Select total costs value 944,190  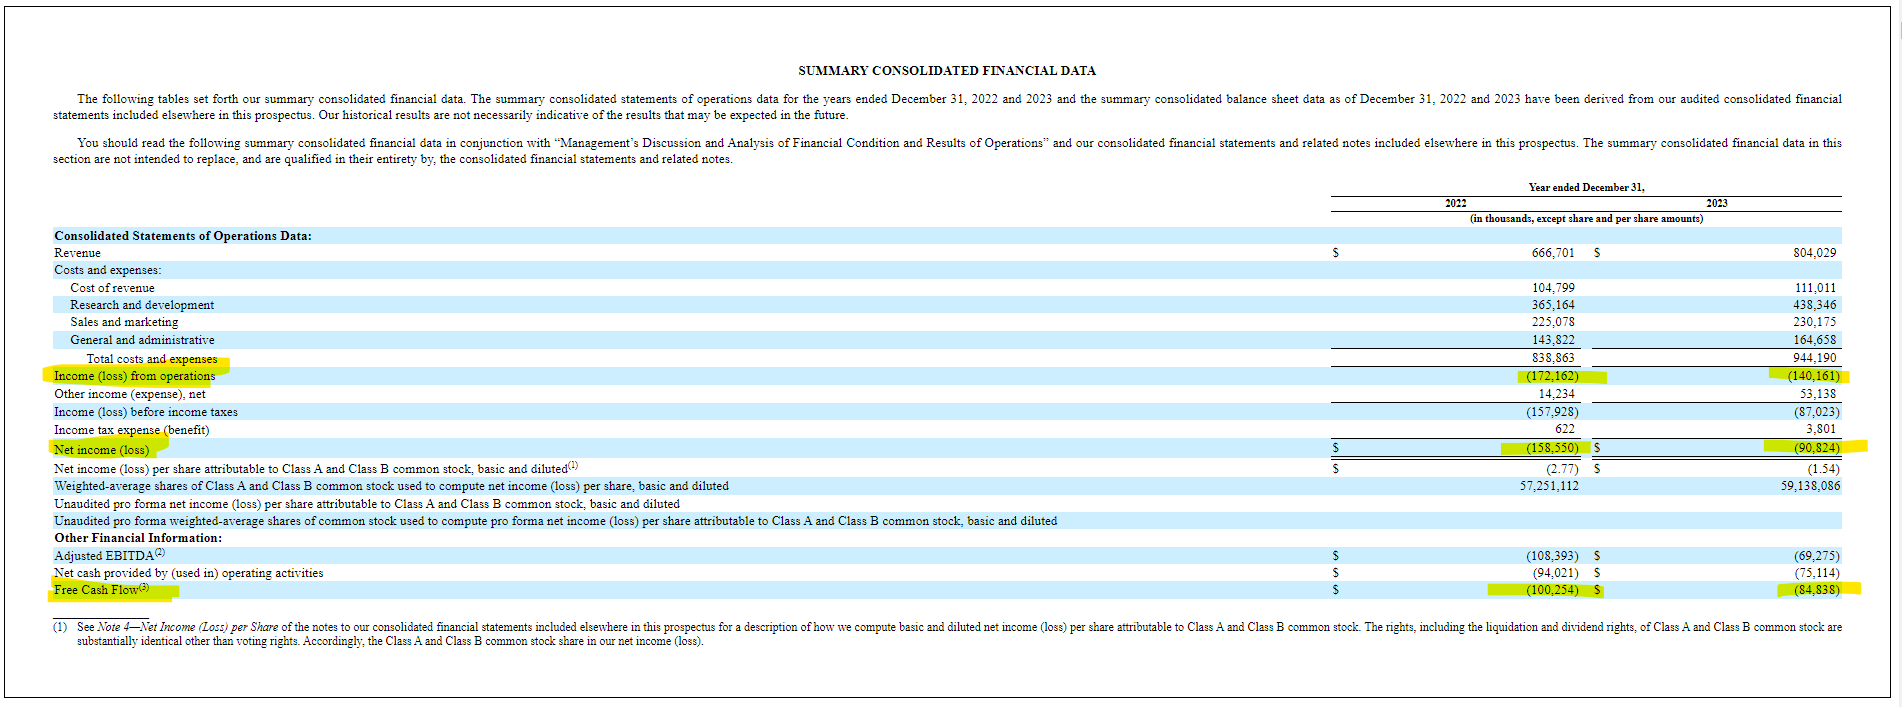pos(1814,358)
